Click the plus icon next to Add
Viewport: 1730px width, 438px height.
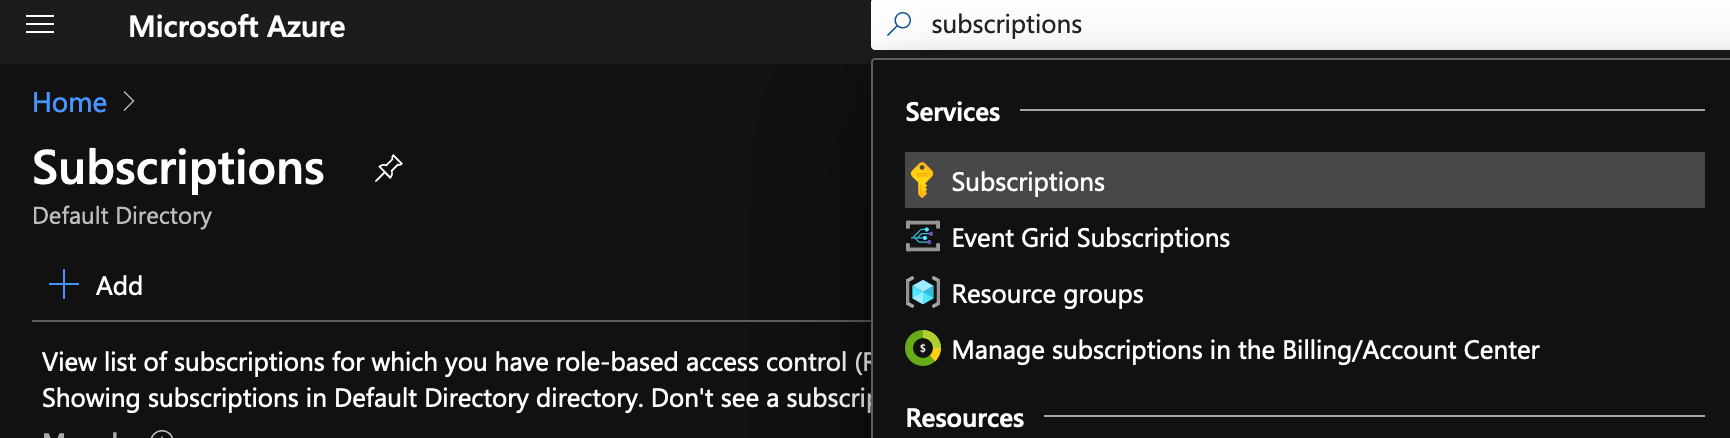pyautogui.click(x=64, y=285)
